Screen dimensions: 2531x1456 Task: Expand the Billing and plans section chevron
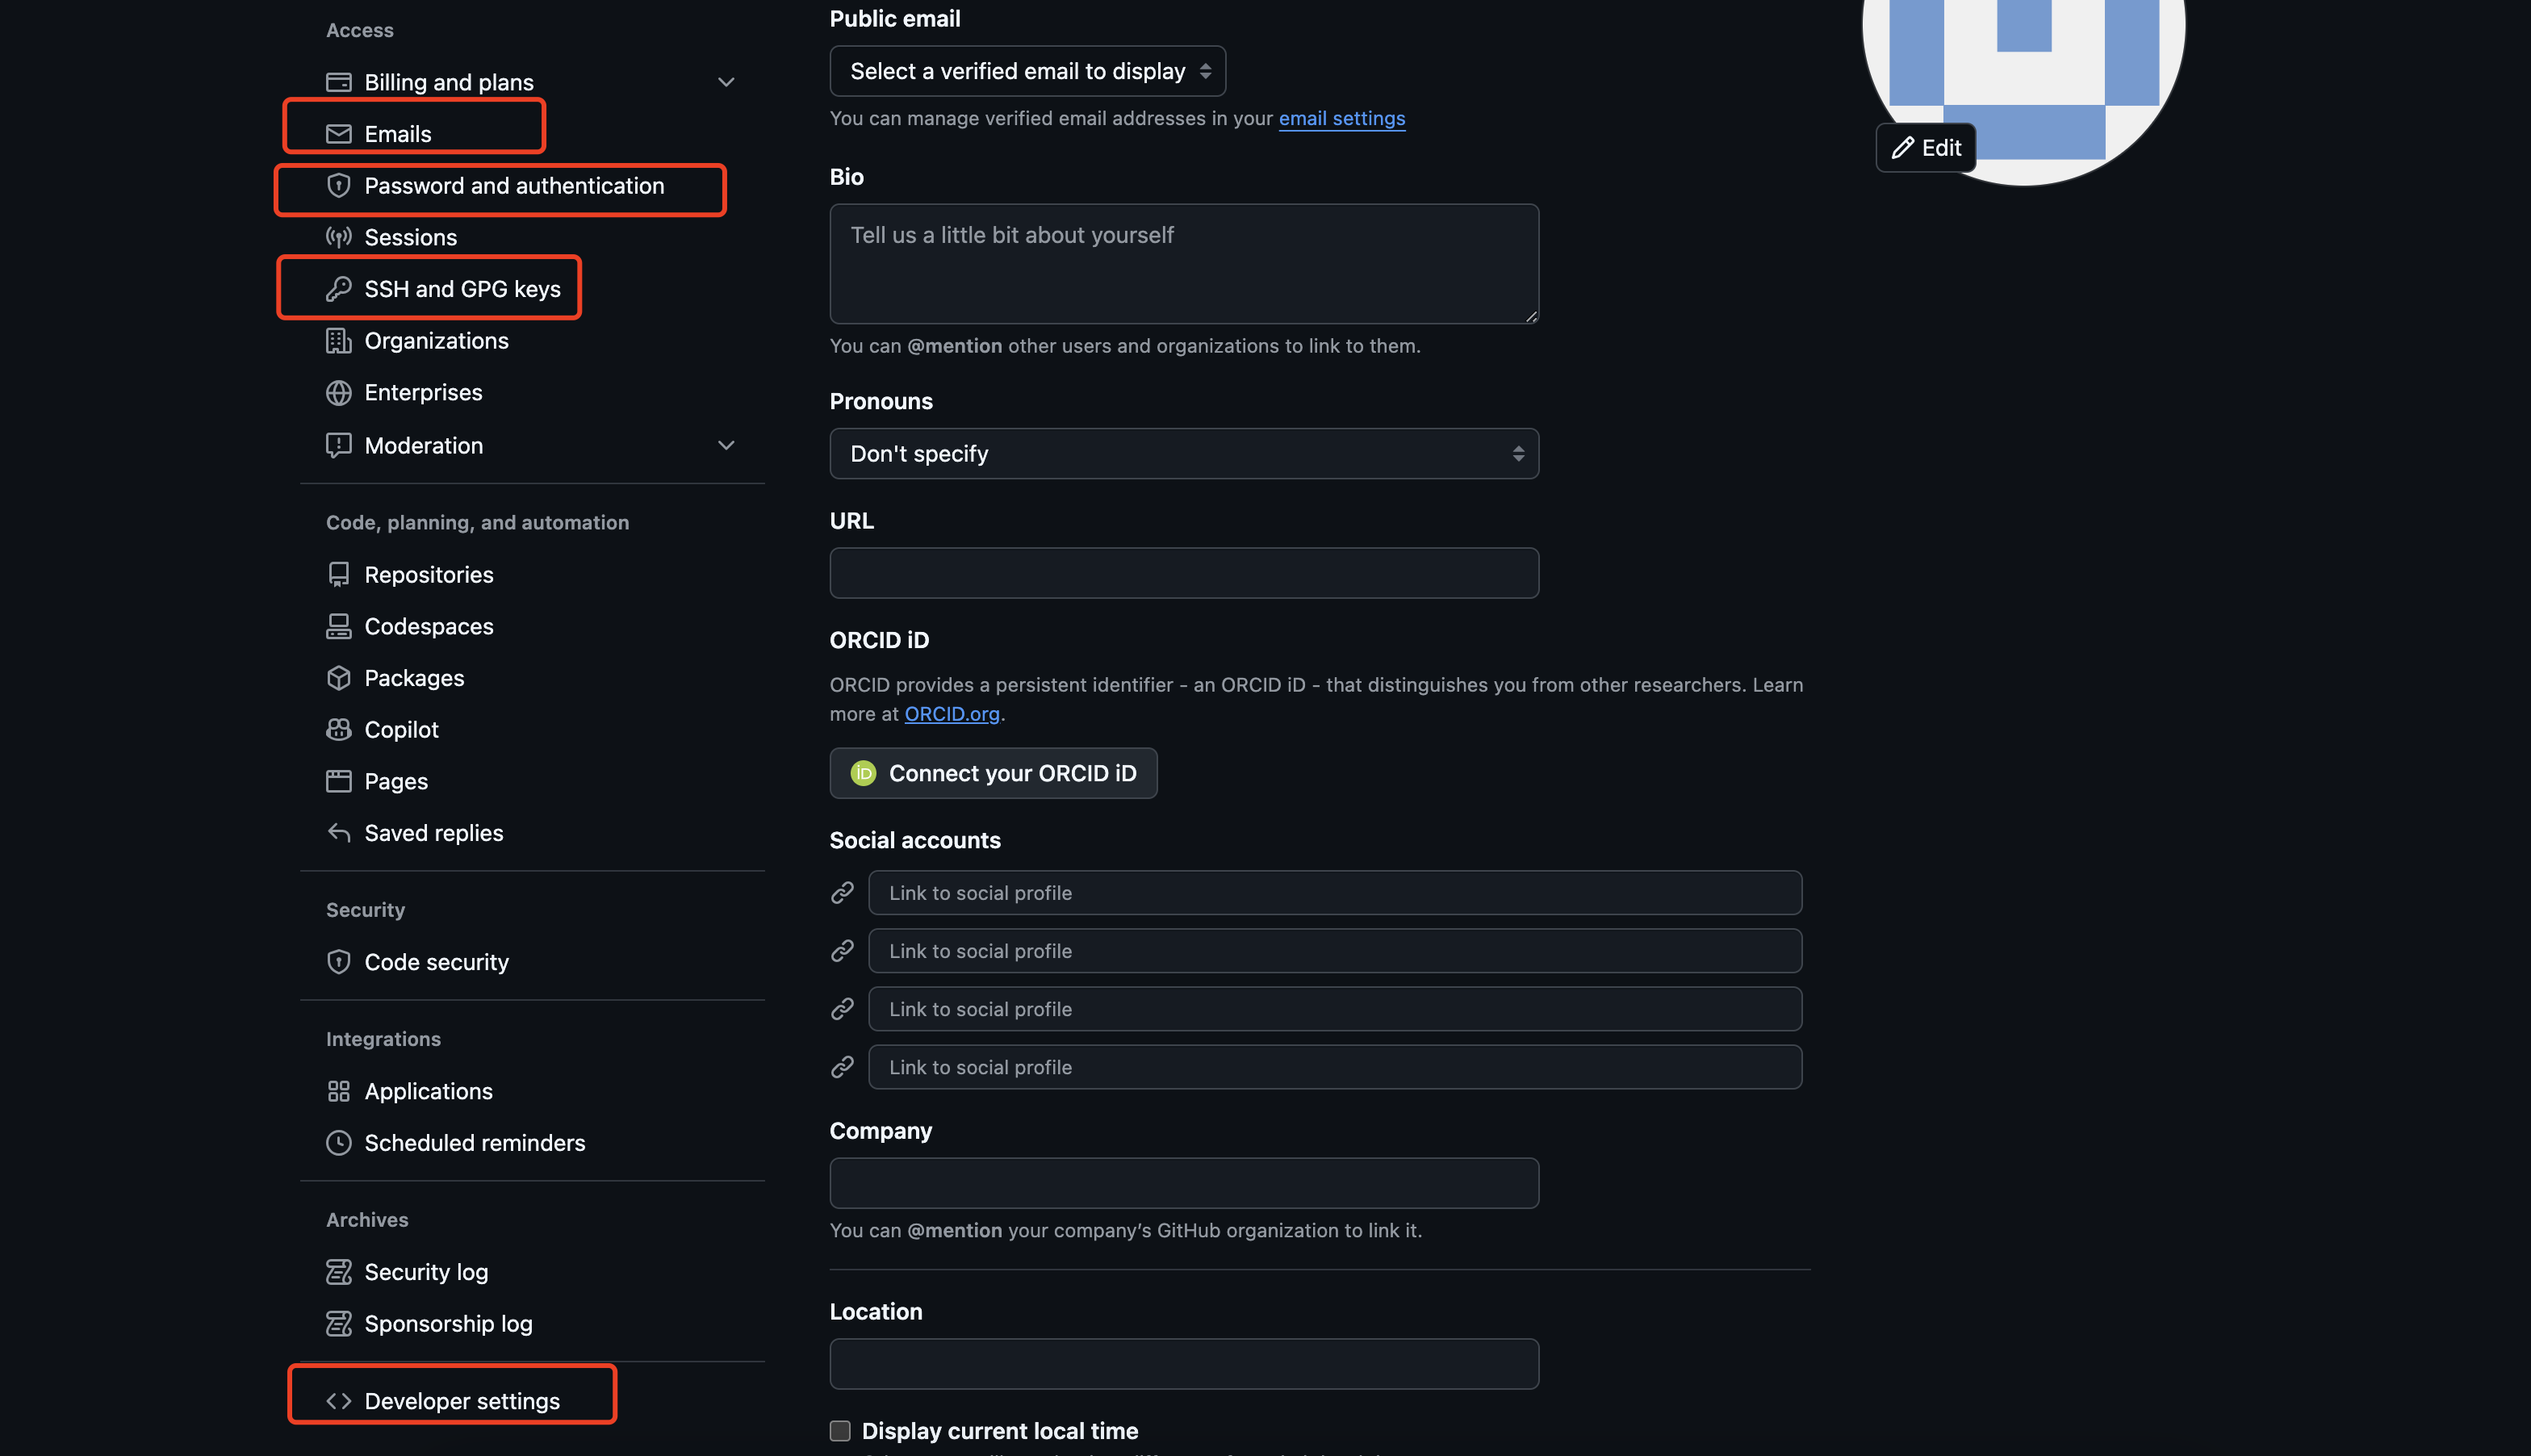[x=726, y=82]
